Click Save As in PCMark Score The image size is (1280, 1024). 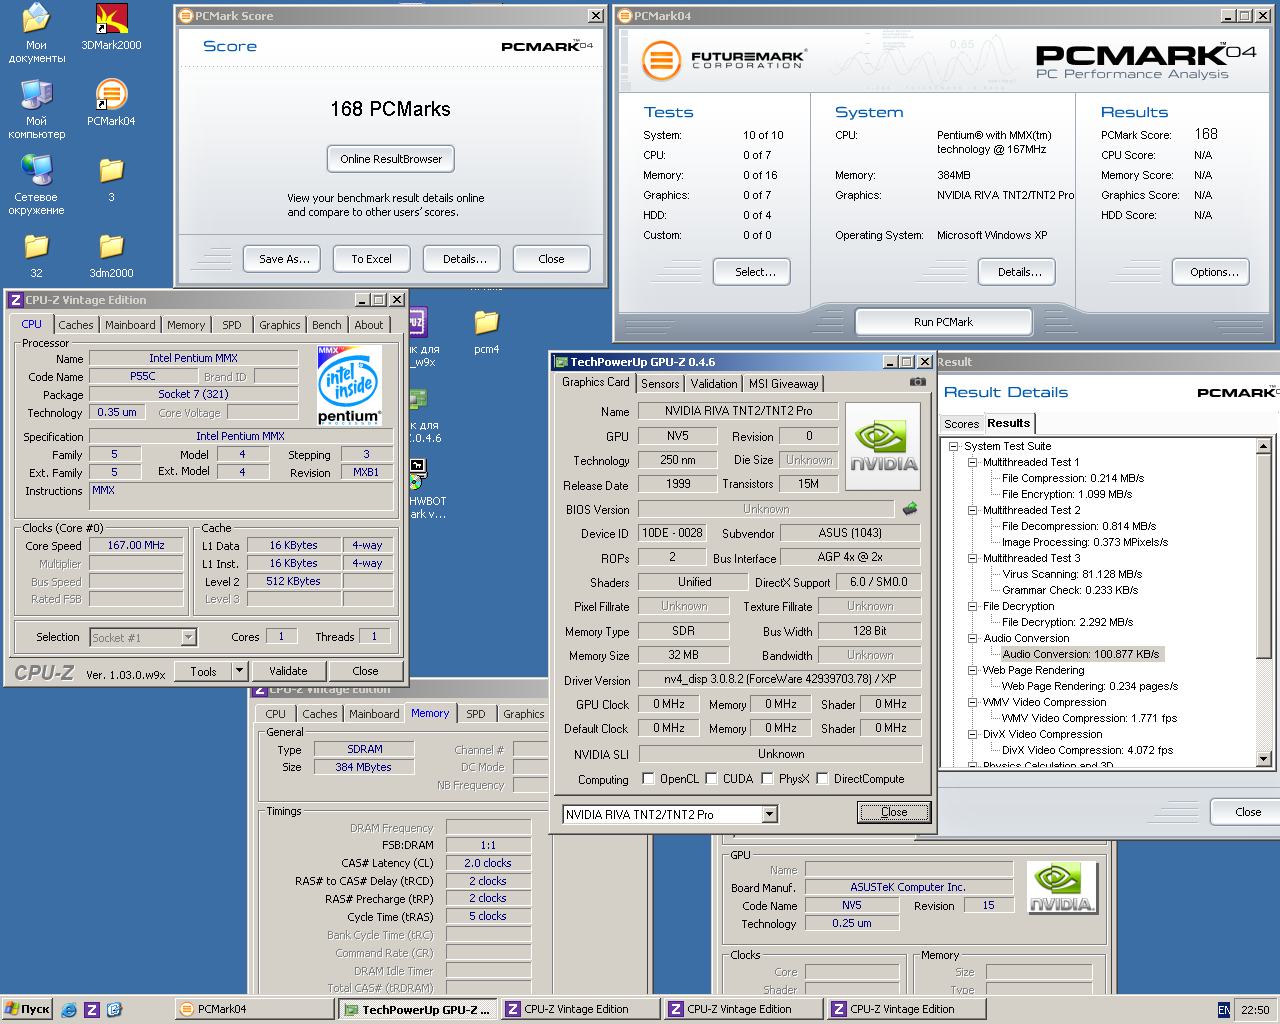point(284,259)
